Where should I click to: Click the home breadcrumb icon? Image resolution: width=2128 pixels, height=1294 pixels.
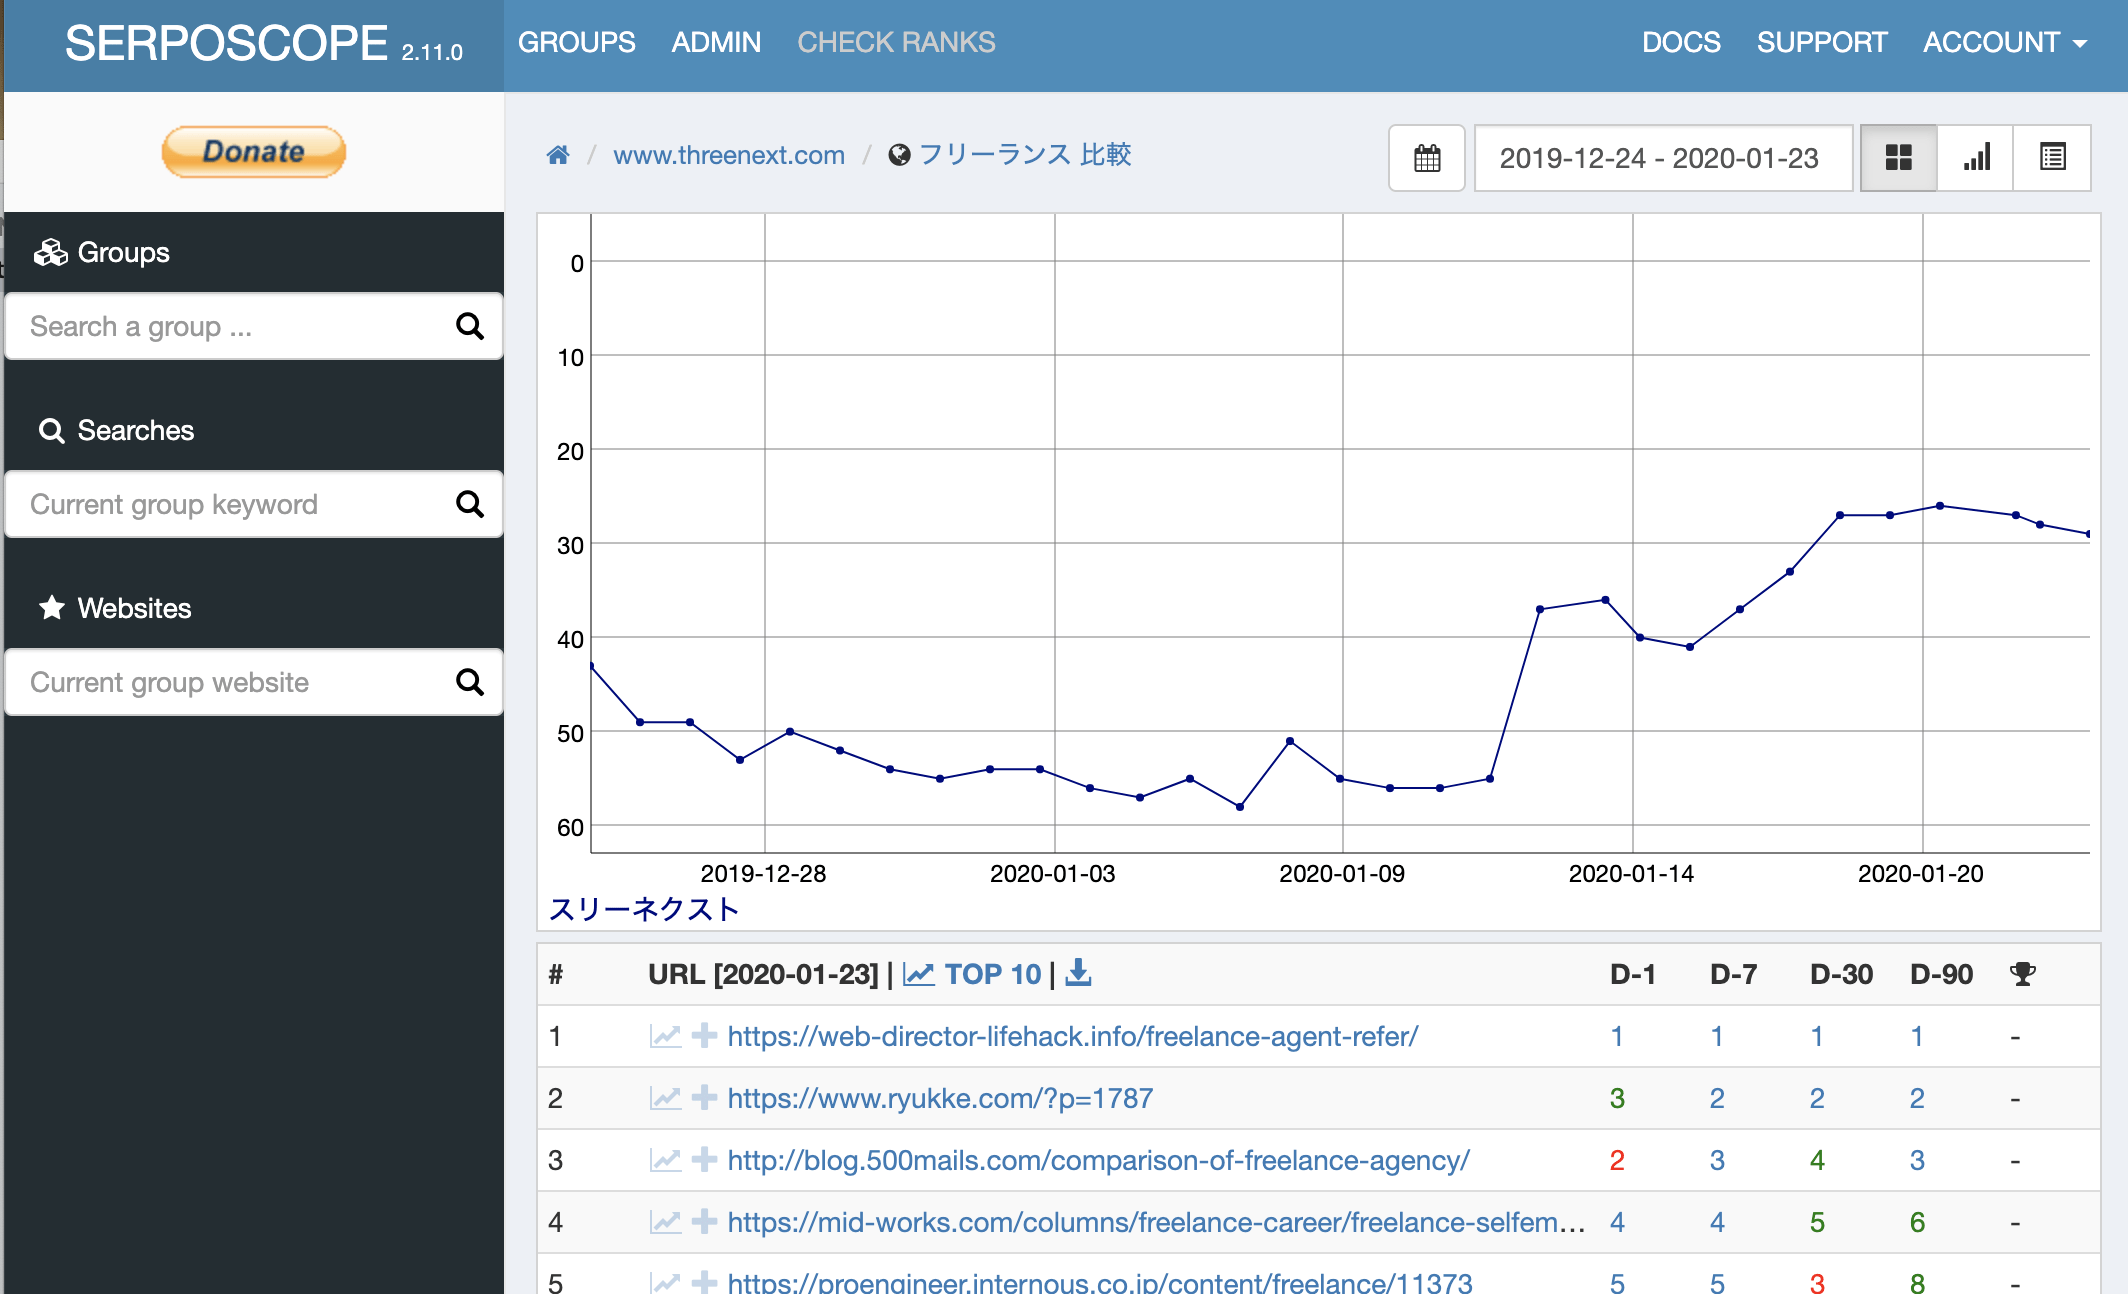(558, 155)
